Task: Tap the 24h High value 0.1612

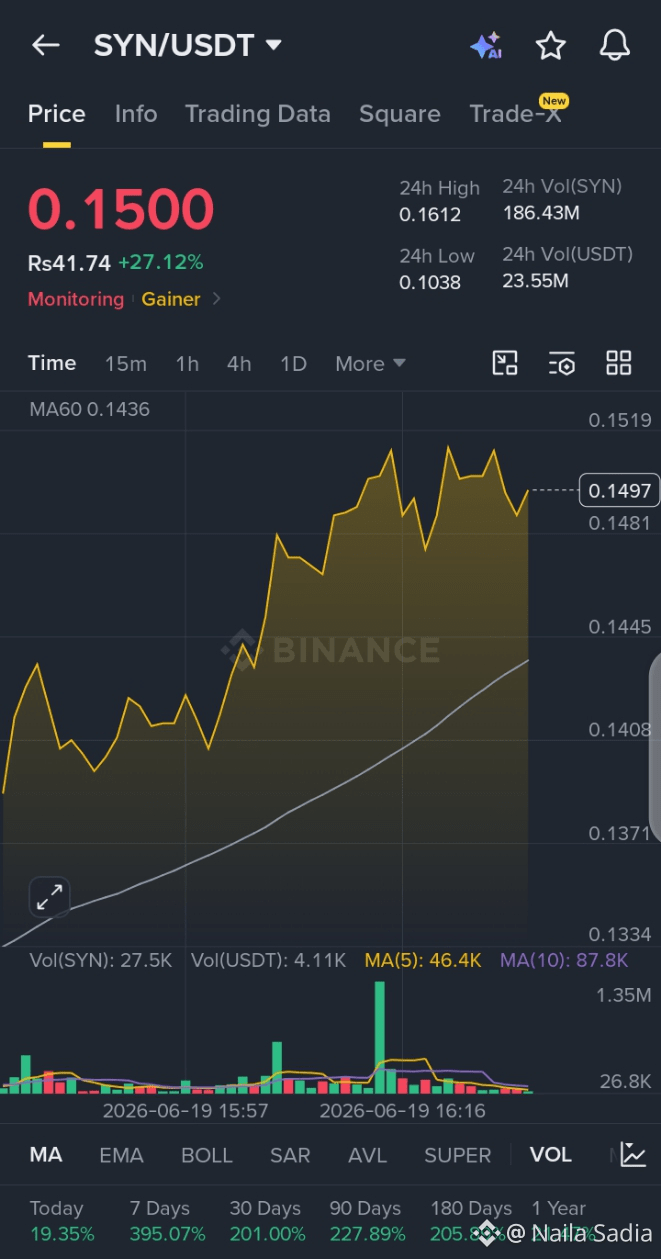Action: pos(430,215)
